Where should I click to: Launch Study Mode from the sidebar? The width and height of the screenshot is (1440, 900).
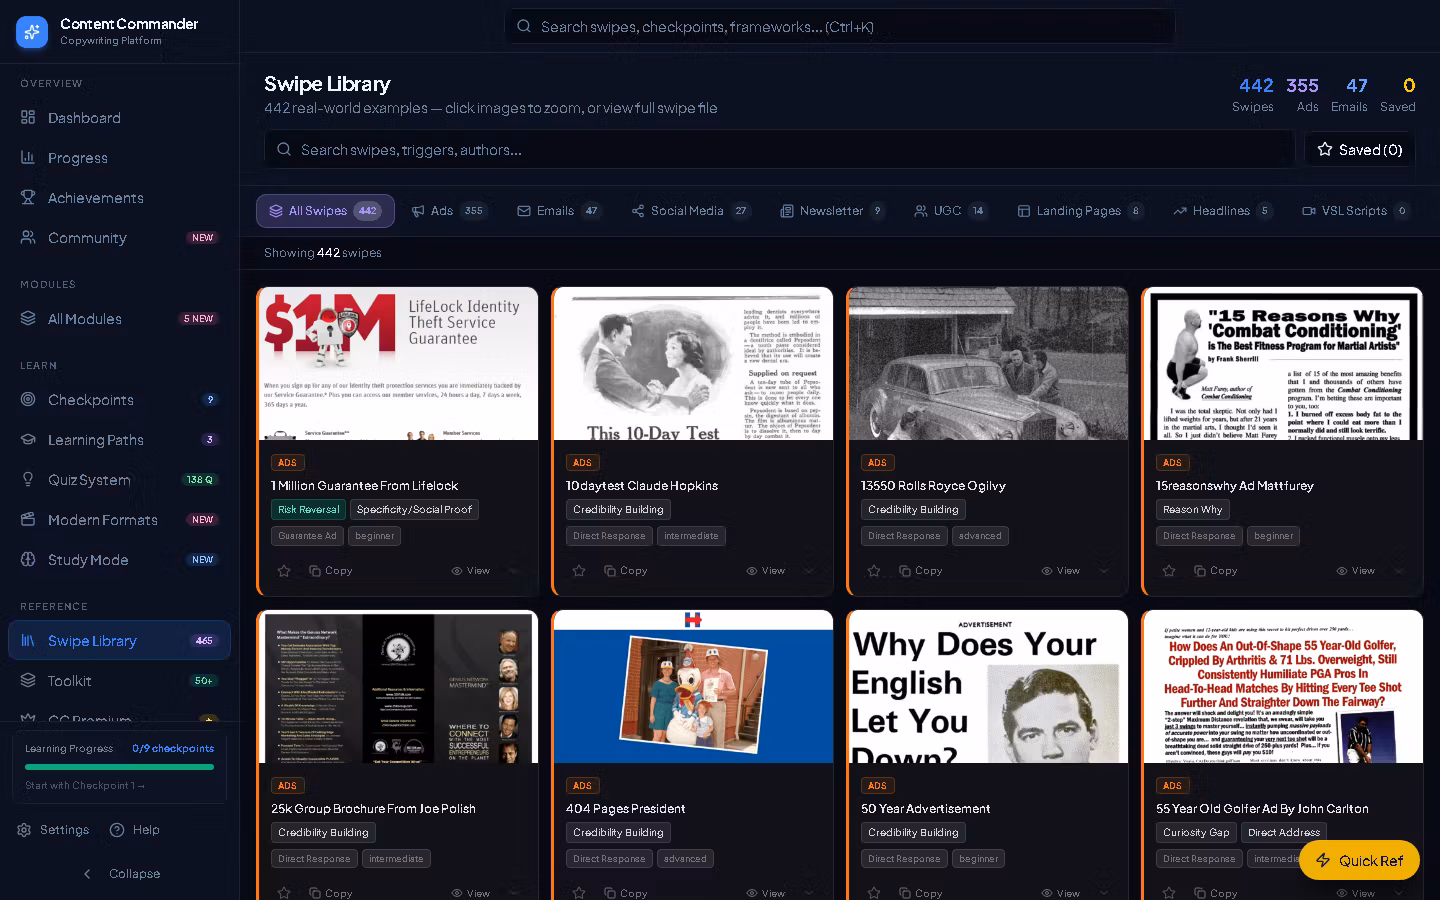click(119, 560)
